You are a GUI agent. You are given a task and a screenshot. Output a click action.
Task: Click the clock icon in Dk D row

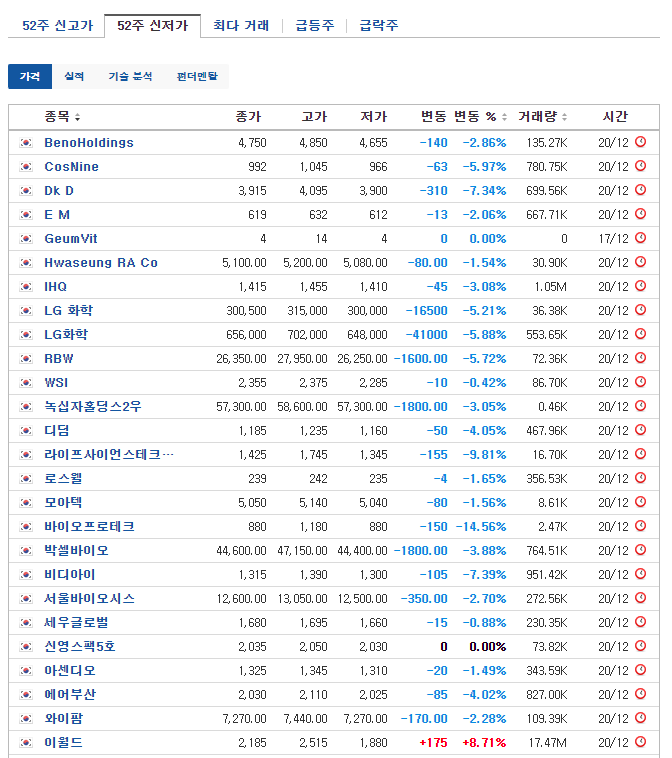tap(641, 190)
